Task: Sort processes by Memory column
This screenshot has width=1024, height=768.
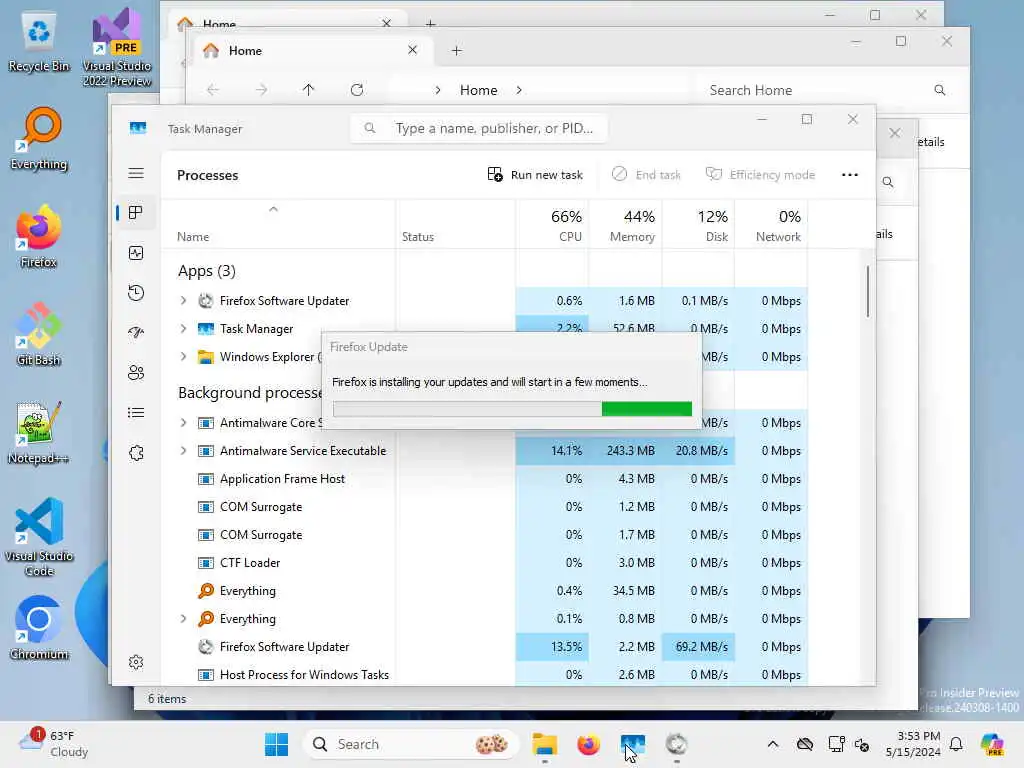Action: pos(625,225)
